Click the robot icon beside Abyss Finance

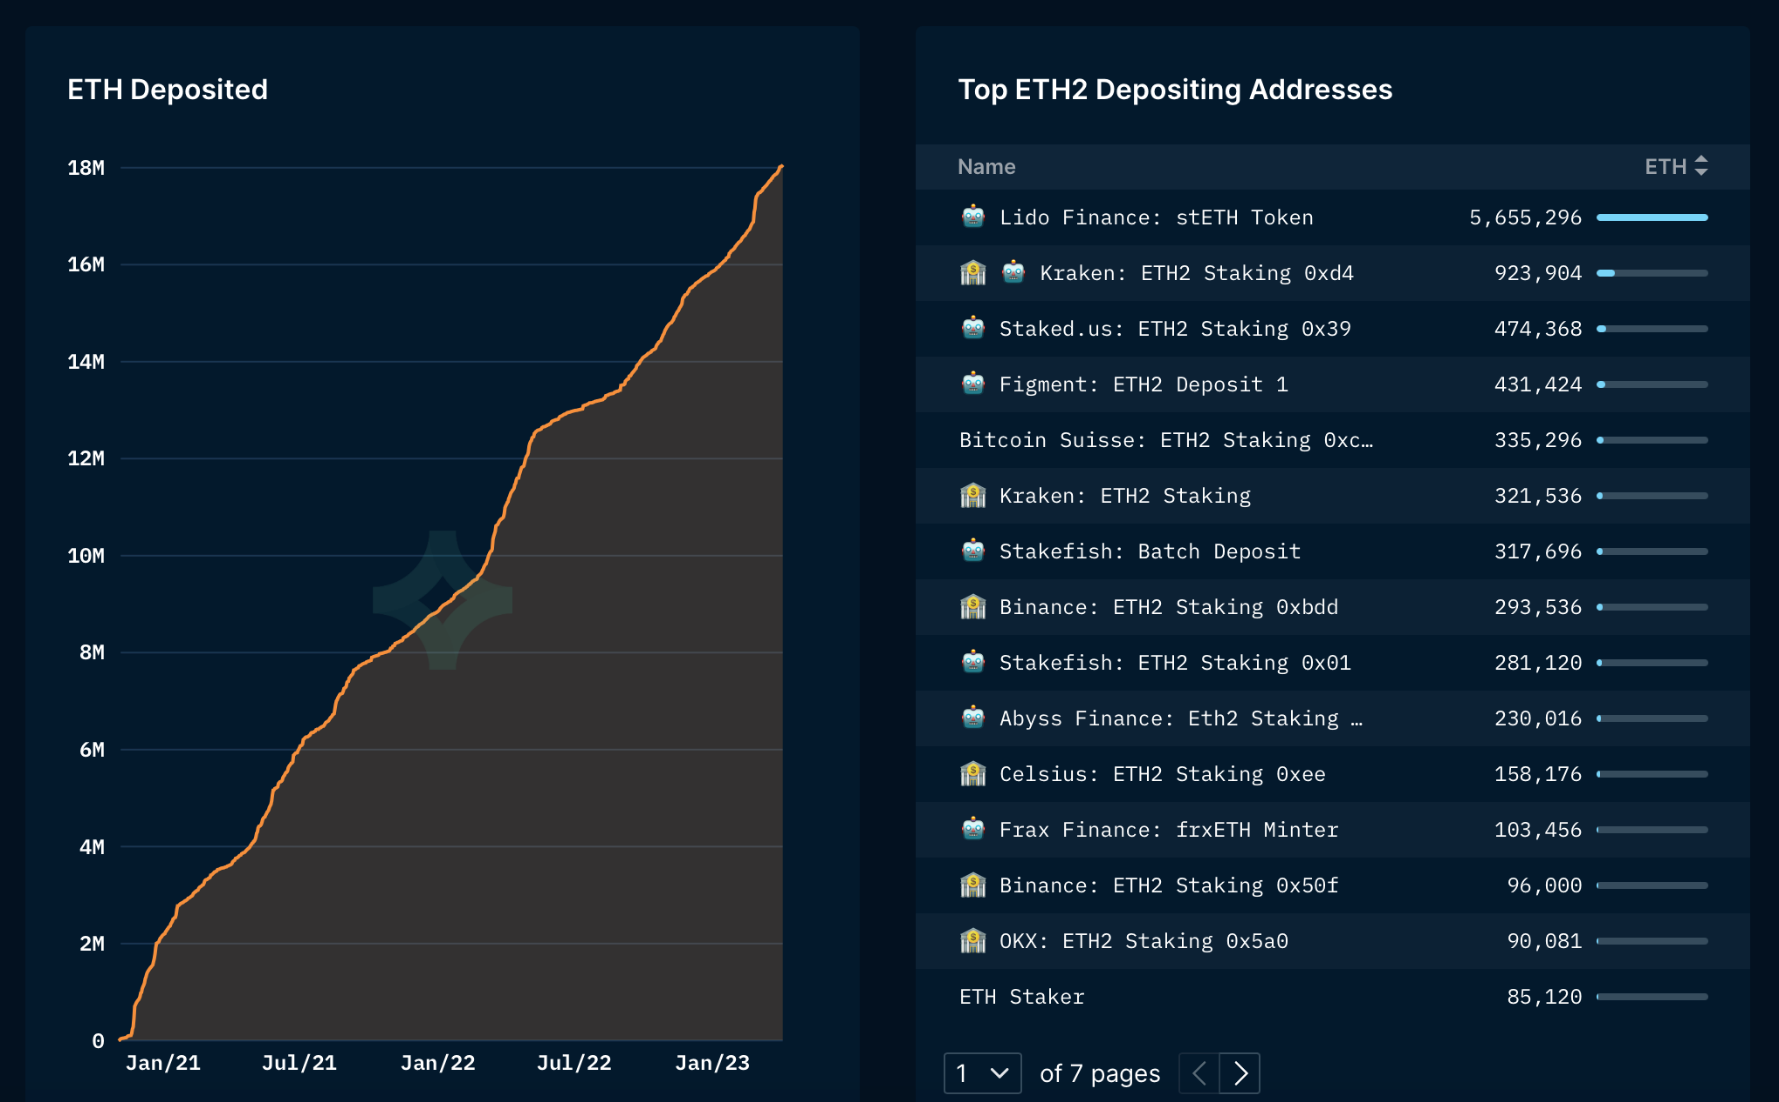(x=972, y=717)
